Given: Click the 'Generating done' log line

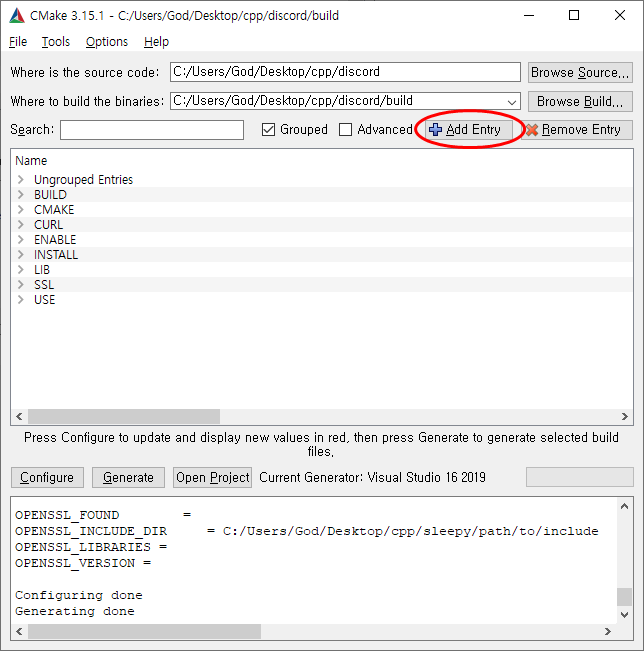Looking at the screenshot, I should click(x=75, y=611).
